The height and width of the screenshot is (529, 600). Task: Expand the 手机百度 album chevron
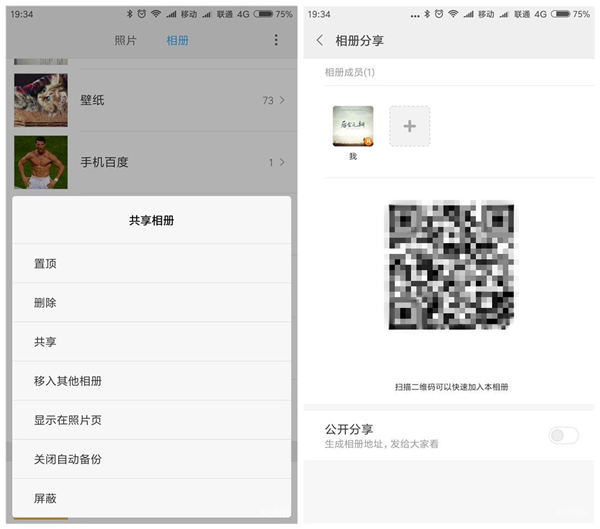coord(282,162)
